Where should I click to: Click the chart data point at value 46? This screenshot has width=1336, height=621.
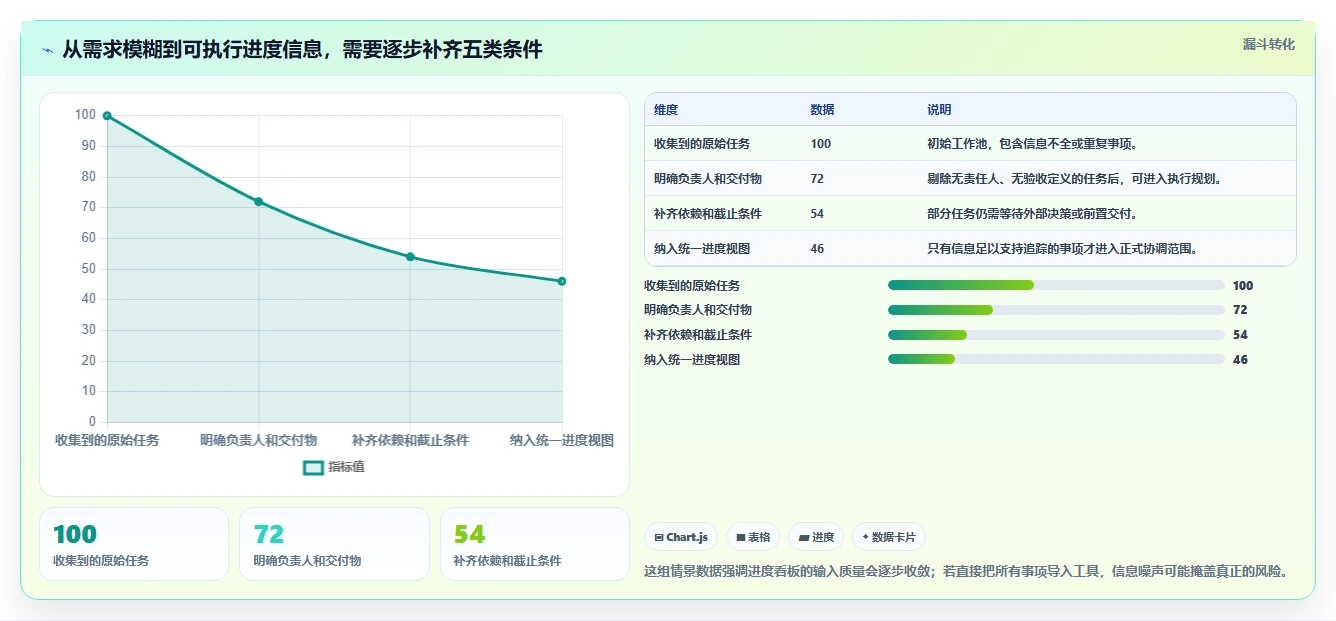tap(562, 281)
